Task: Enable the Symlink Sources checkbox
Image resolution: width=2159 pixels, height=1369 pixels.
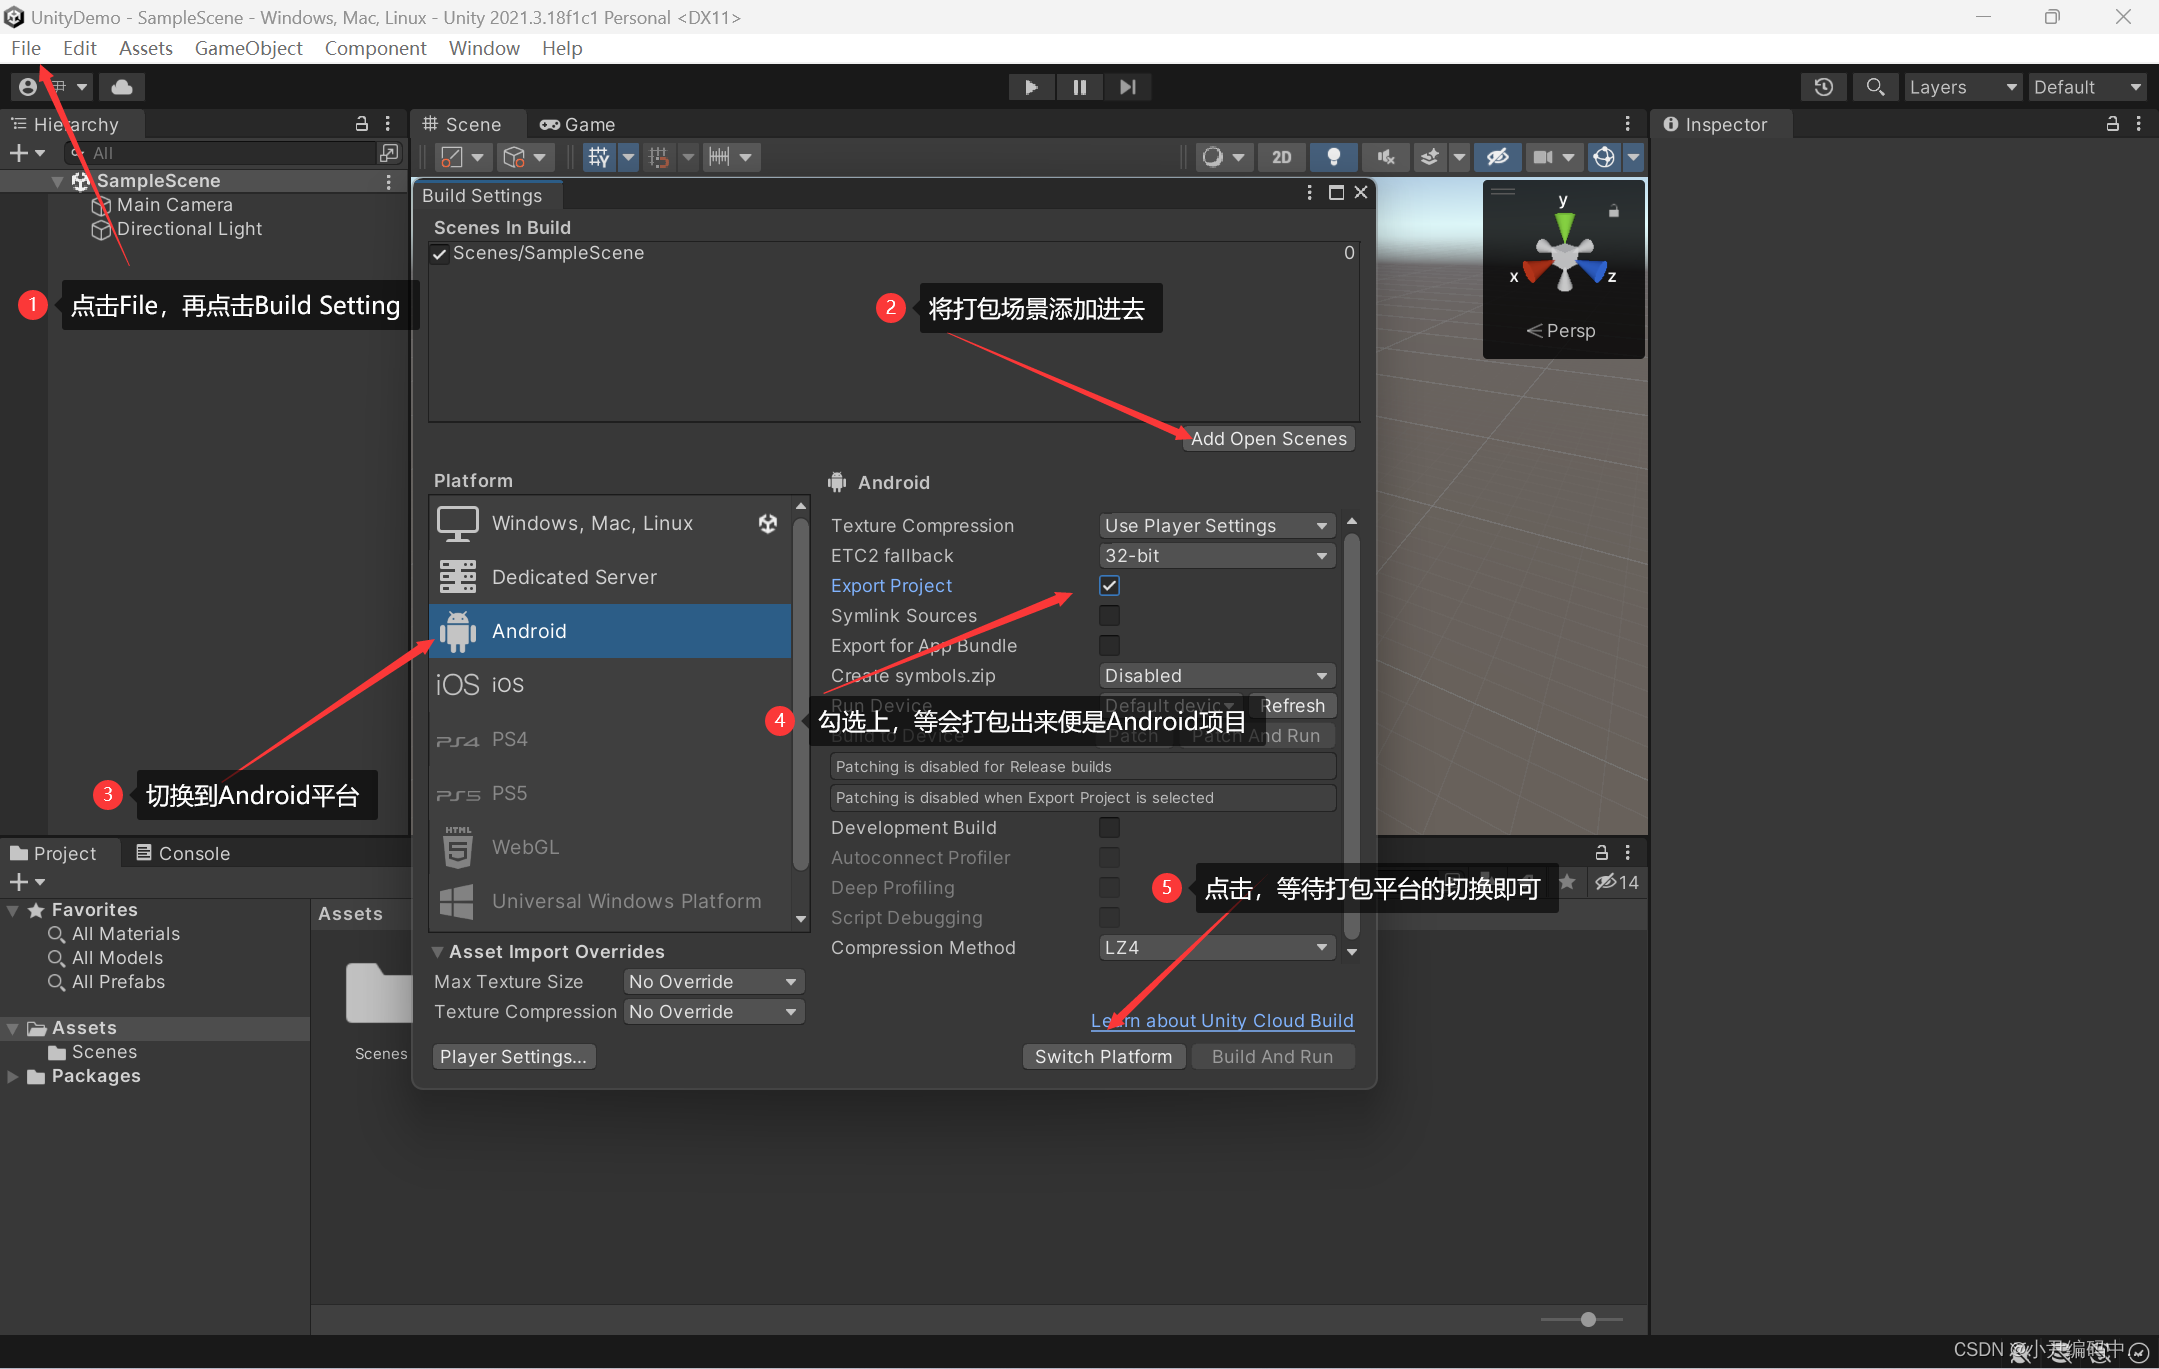Action: pyautogui.click(x=1109, y=616)
